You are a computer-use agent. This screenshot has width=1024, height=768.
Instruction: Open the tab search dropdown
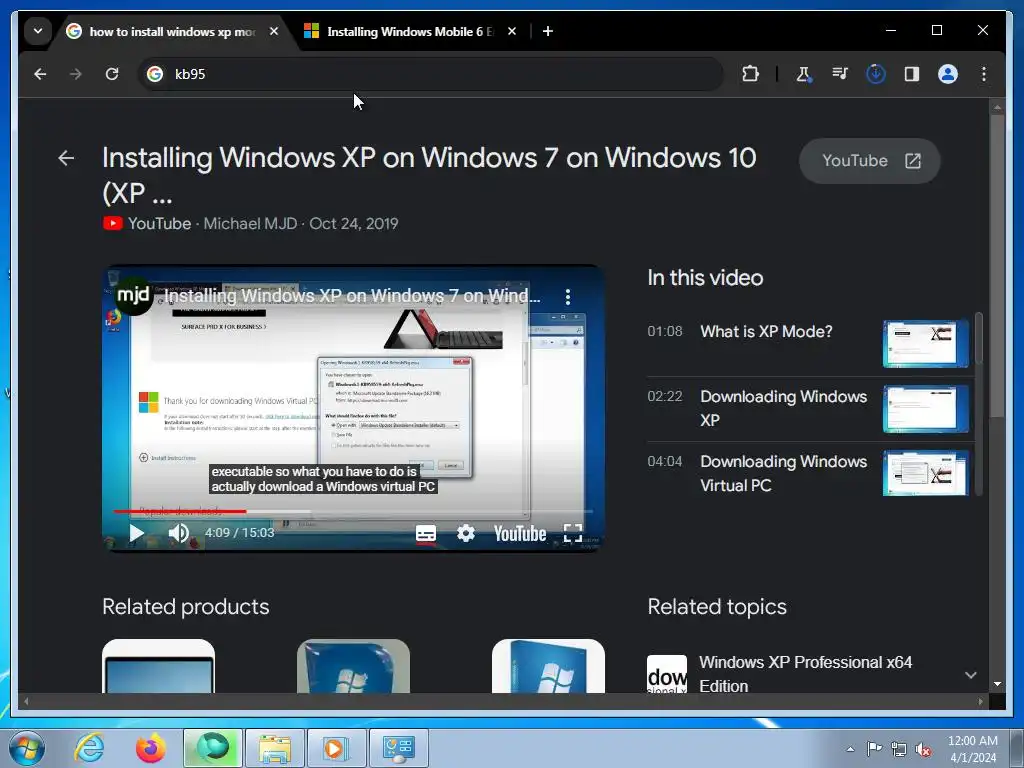point(38,31)
